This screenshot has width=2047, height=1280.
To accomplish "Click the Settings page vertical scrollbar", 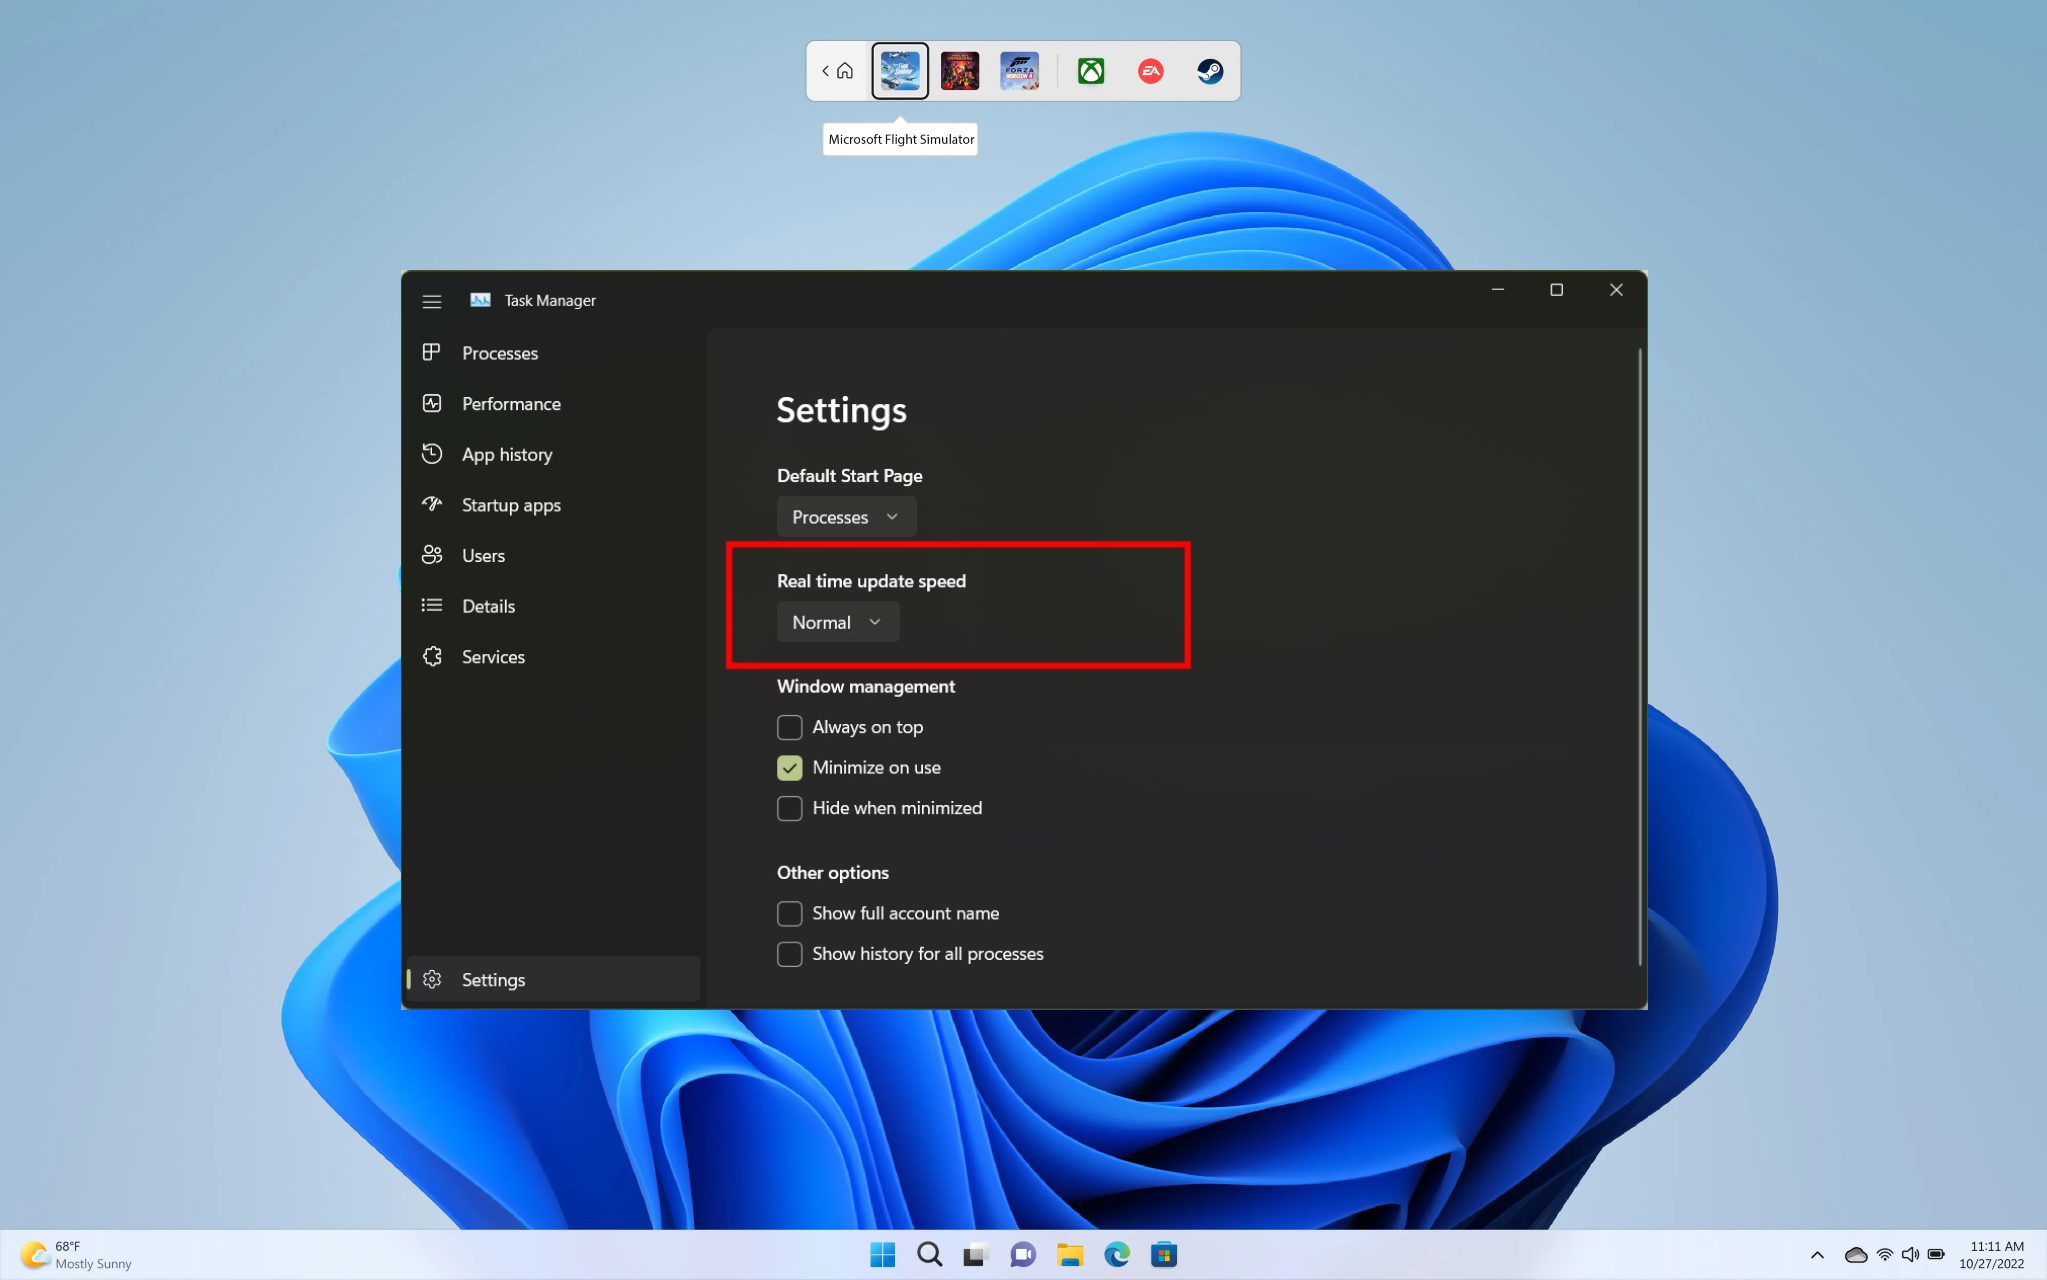I will point(1640,657).
